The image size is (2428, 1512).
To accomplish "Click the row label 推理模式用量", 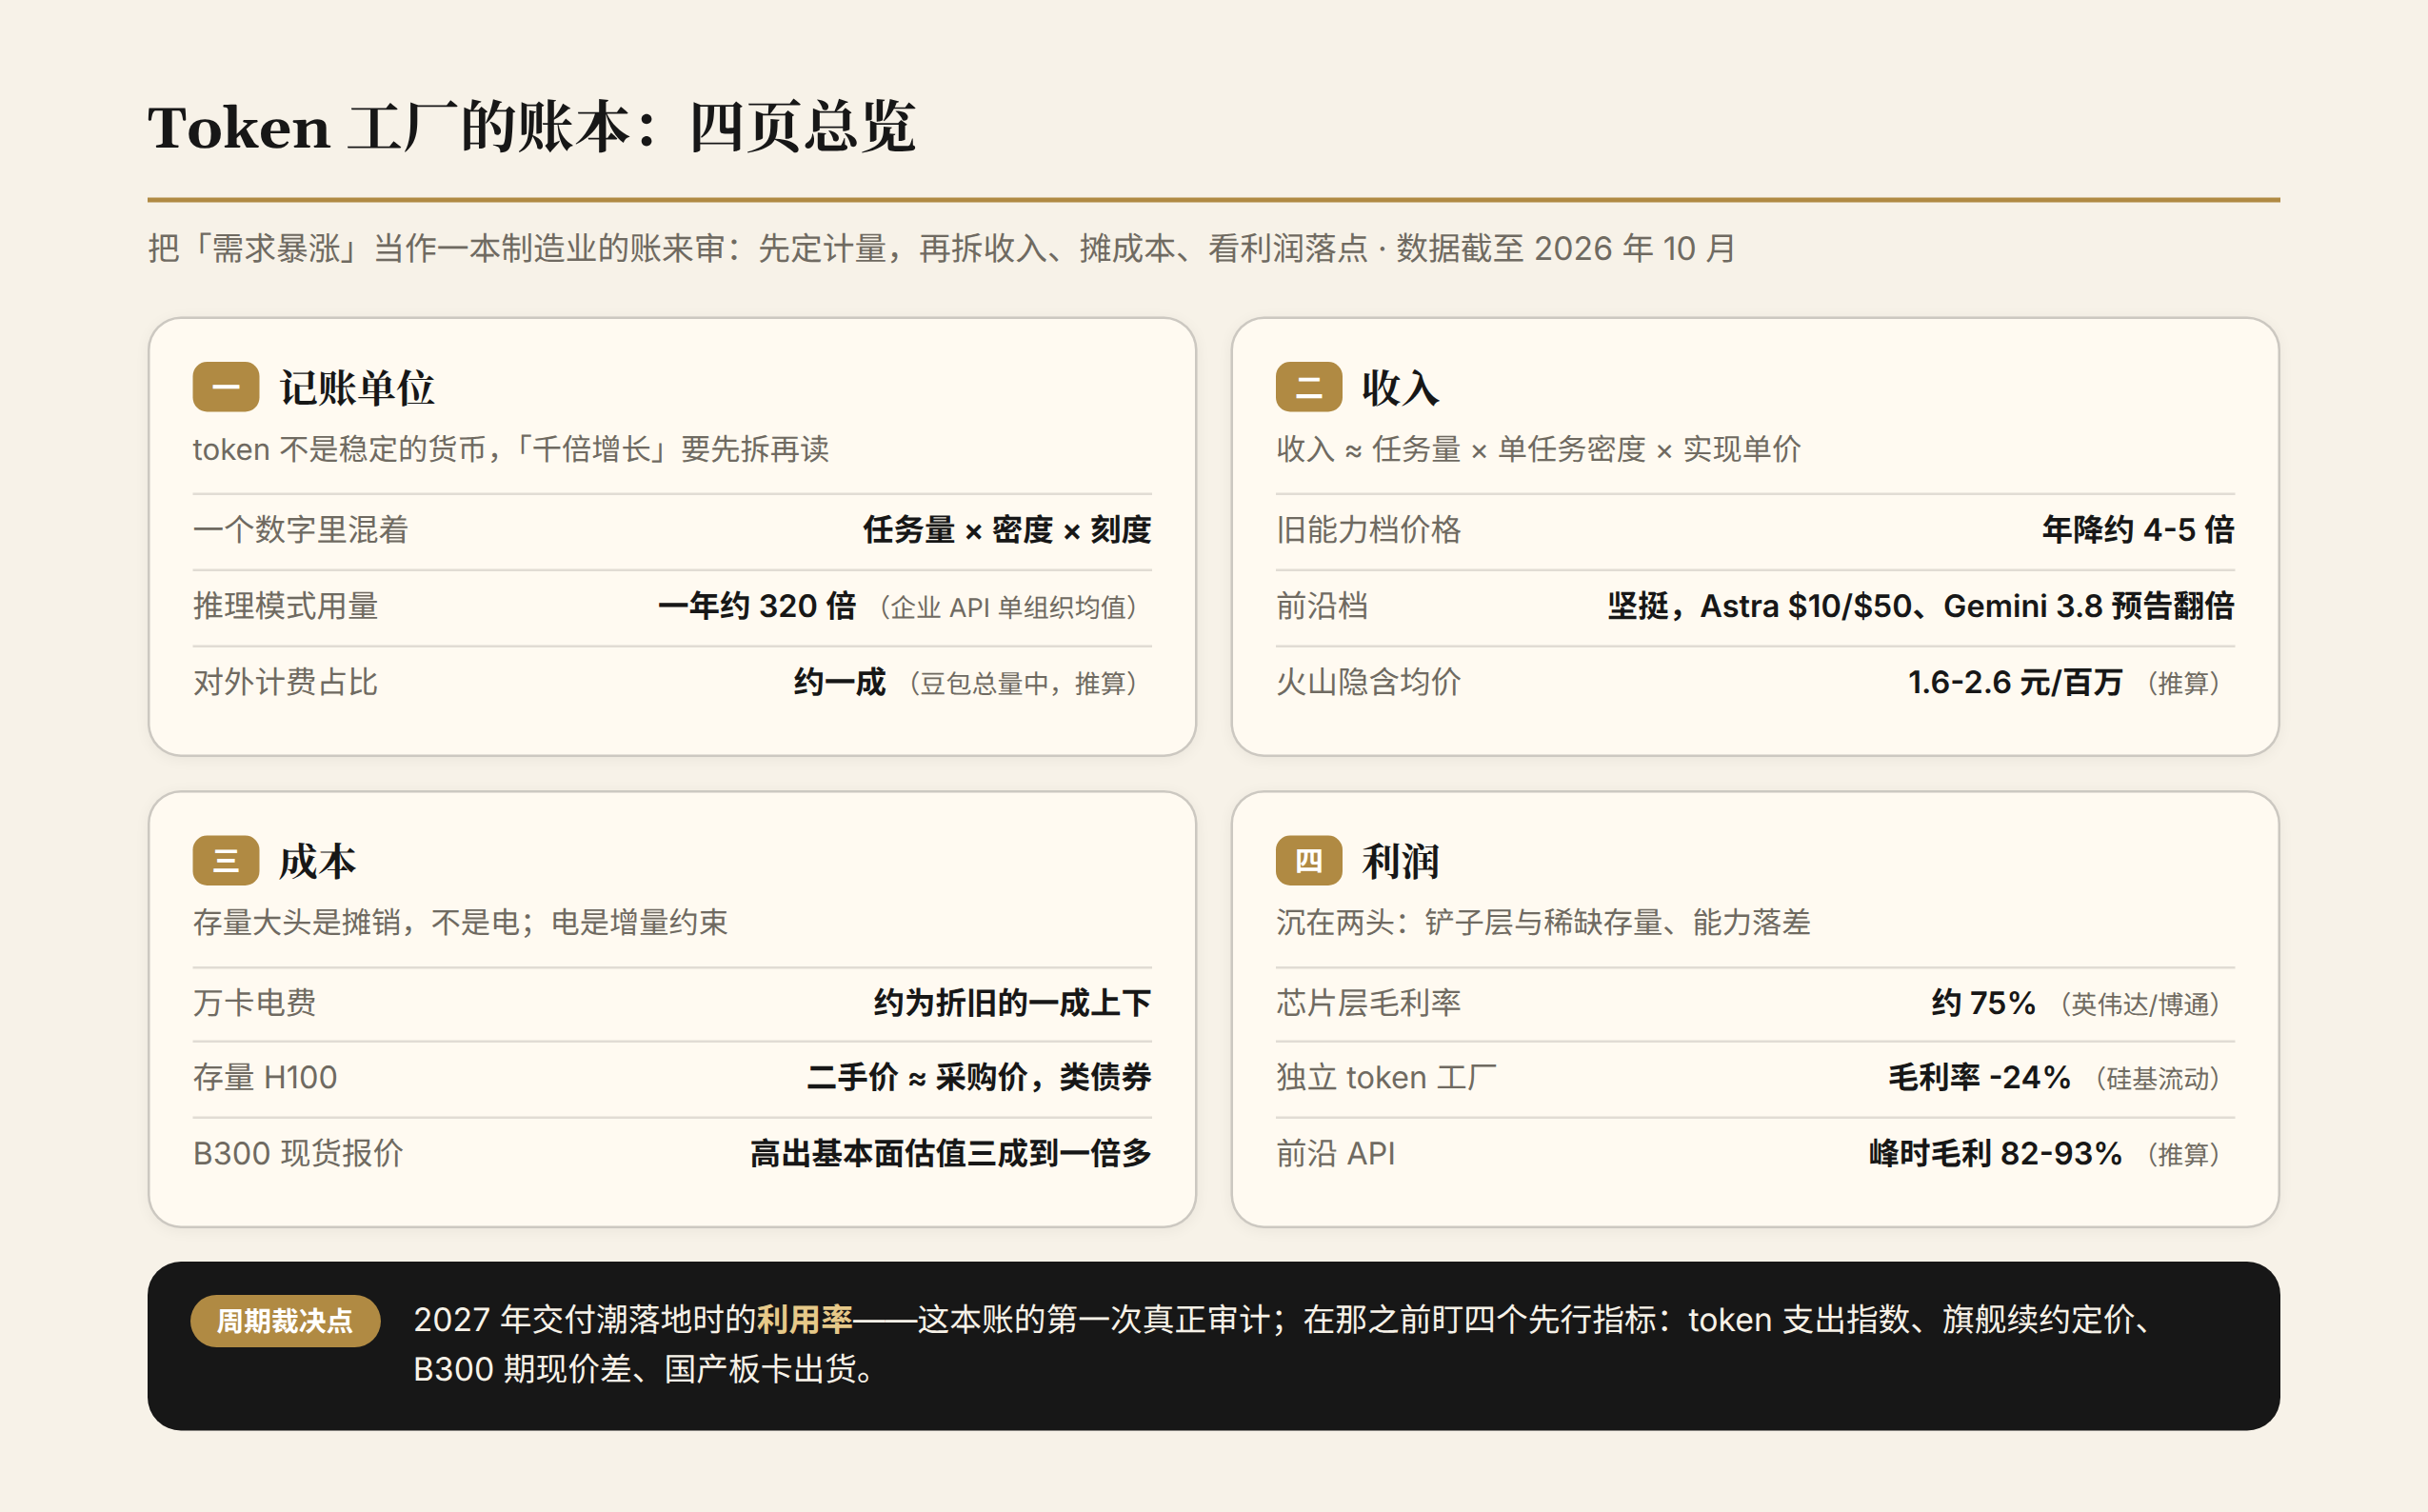I will [286, 606].
